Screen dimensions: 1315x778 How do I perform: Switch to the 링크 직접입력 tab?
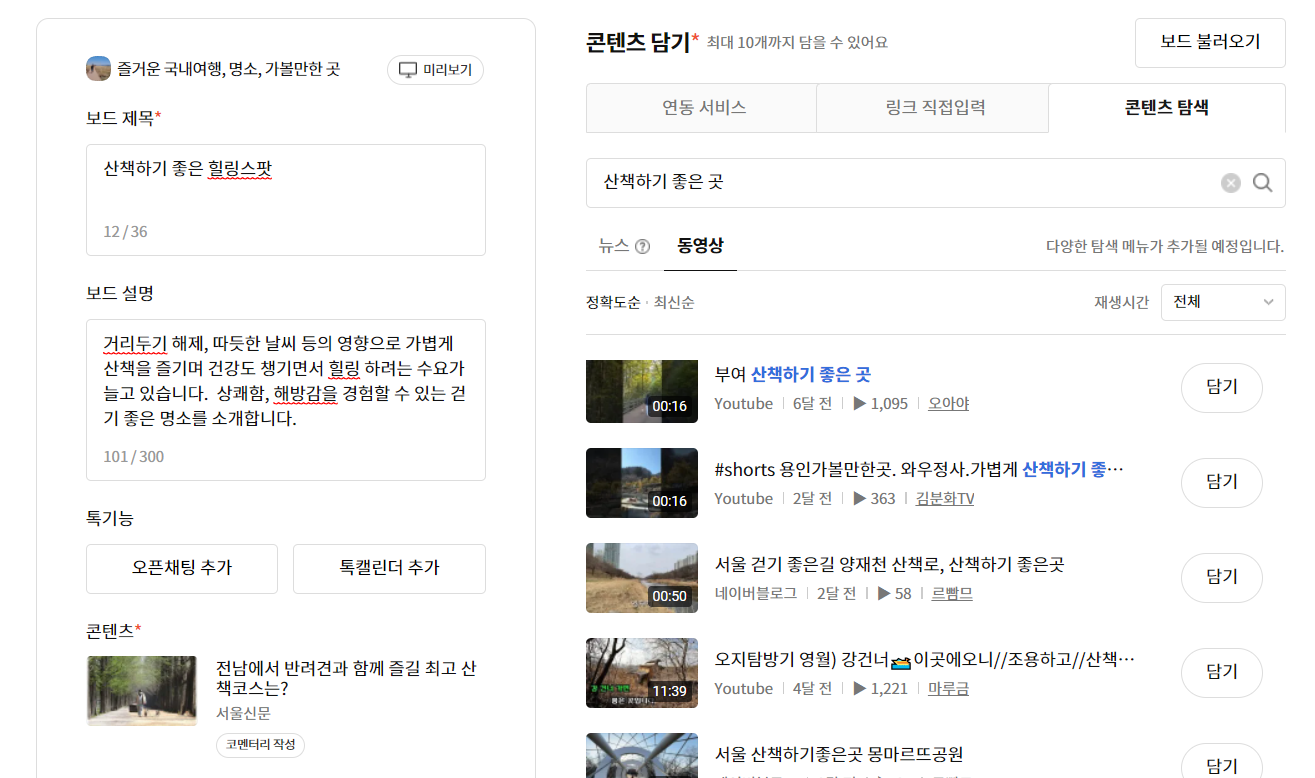pyautogui.click(x=934, y=108)
